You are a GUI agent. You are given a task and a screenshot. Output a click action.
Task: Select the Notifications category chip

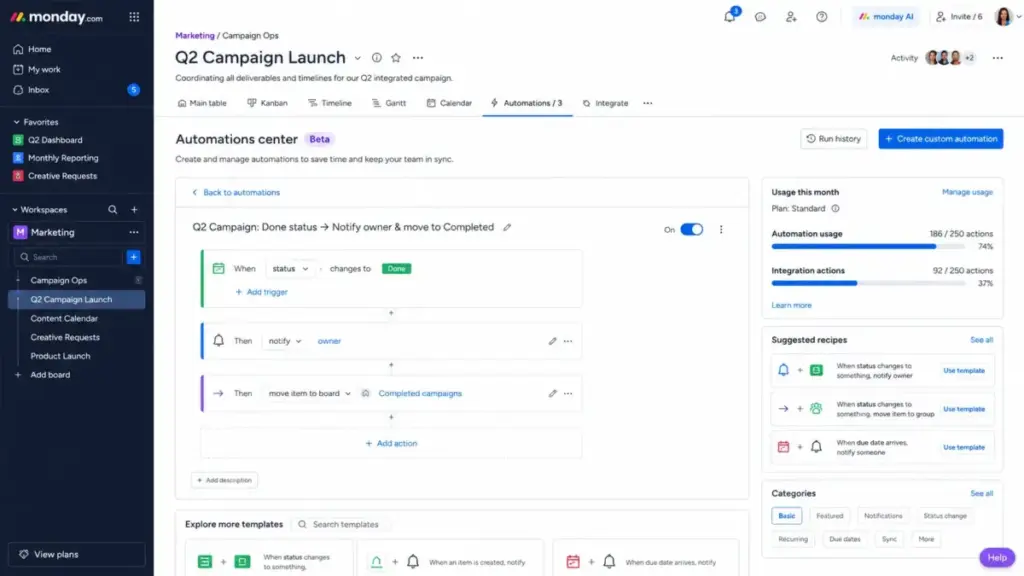(x=883, y=516)
